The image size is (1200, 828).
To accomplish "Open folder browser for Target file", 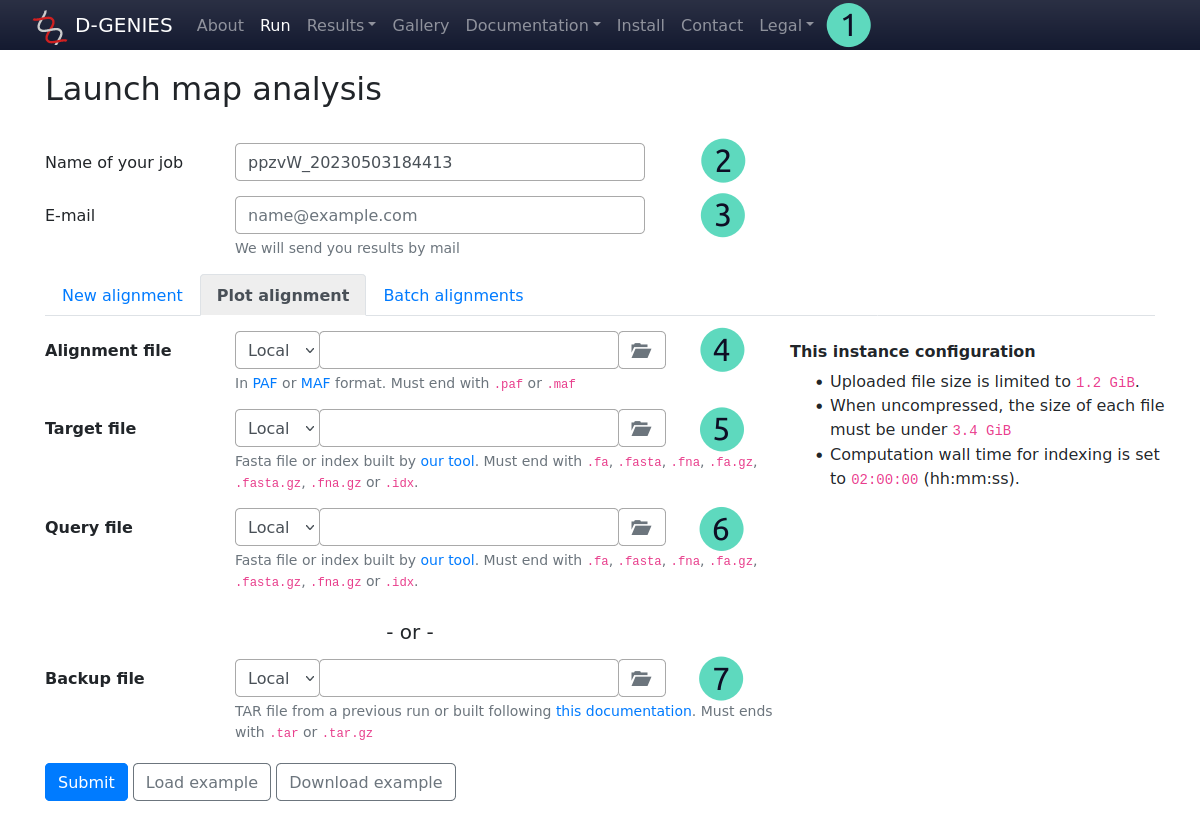I will pos(641,429).
